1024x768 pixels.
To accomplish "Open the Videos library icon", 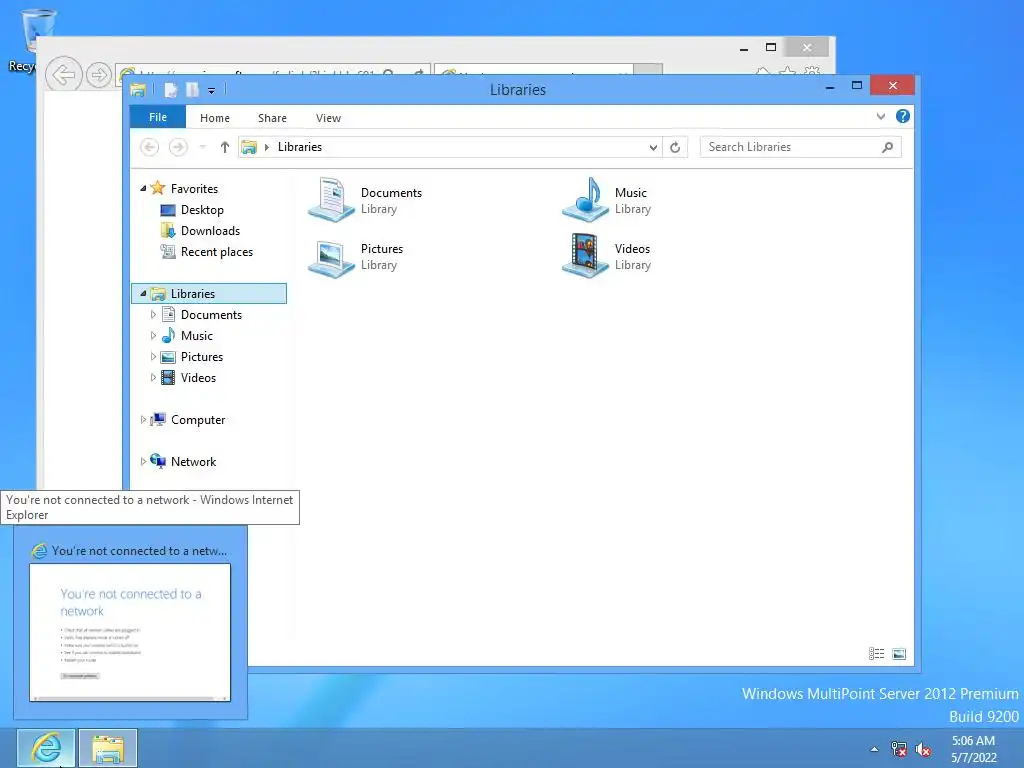I will tap(585, 256).
